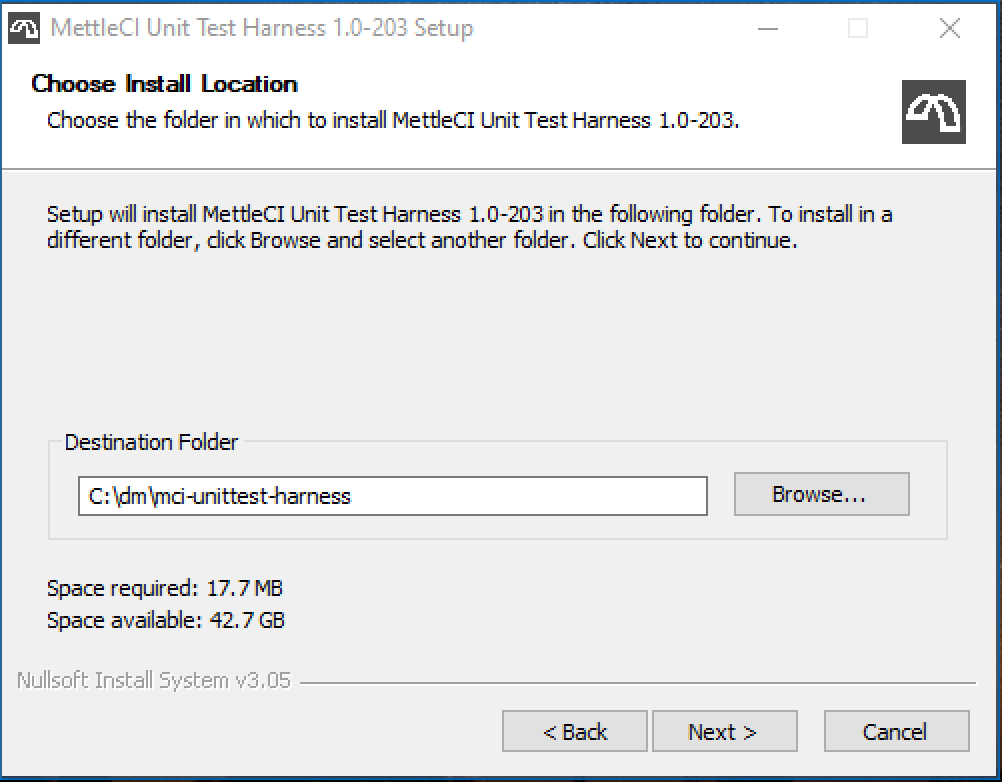
Task: Click the MettleCI icon in title bar
Action: coord(24,28)
